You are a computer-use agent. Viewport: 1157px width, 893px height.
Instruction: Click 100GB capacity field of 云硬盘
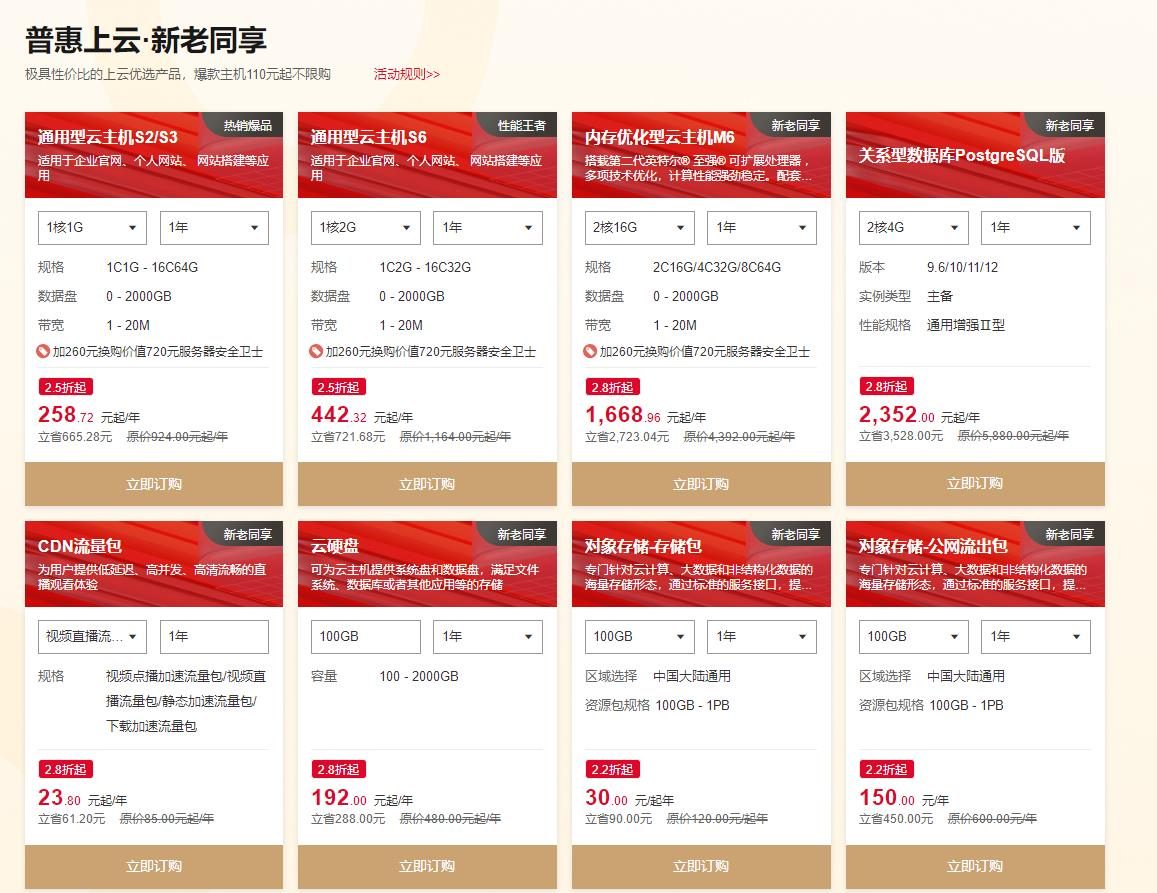pos(366,636)
